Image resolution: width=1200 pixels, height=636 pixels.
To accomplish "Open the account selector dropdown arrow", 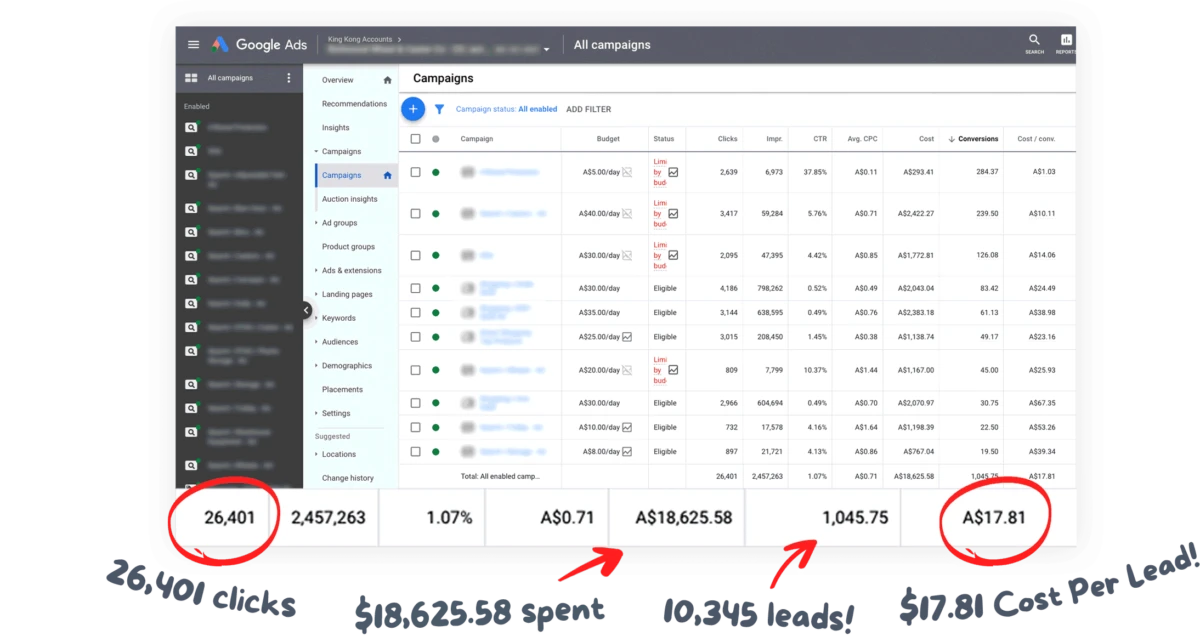I will 547,50.
